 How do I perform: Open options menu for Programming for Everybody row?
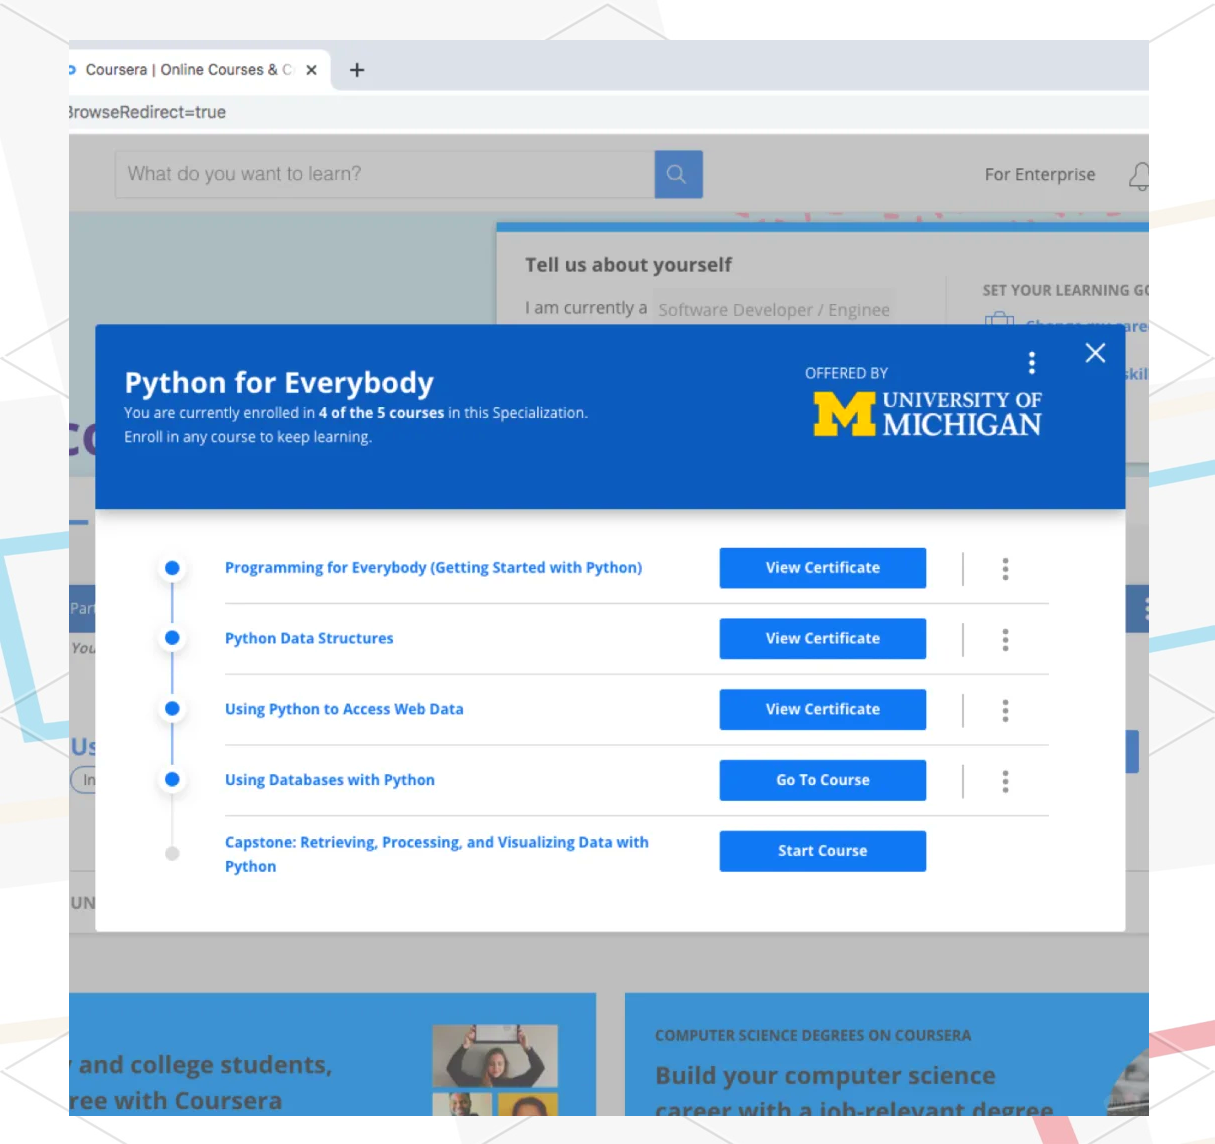[x=1005, y=569]
